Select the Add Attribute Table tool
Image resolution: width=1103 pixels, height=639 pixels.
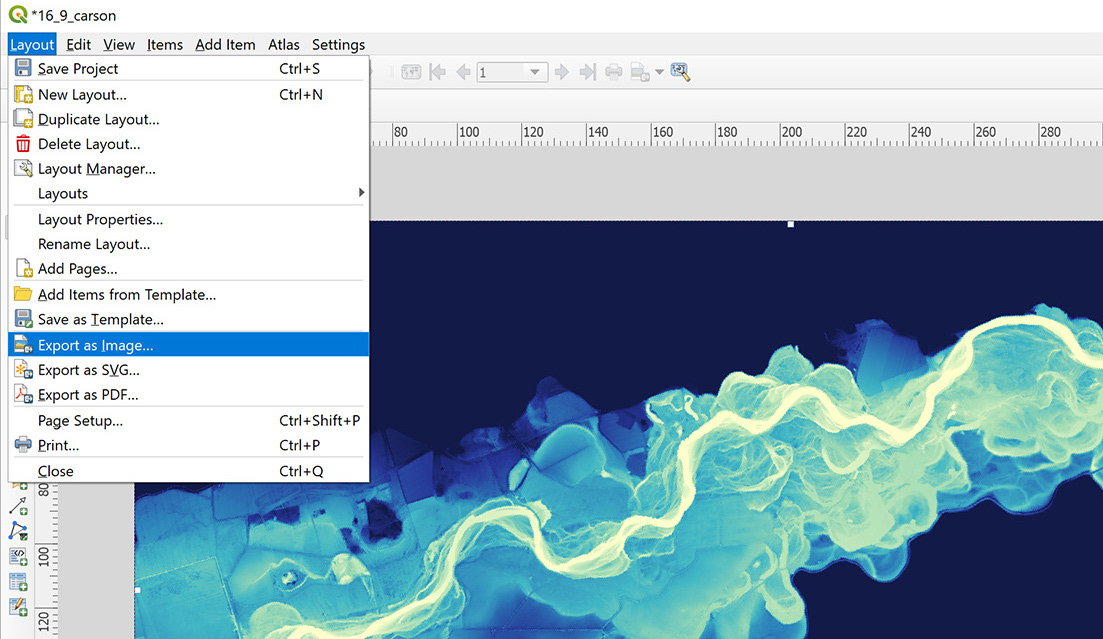click(x=18, y=582)
